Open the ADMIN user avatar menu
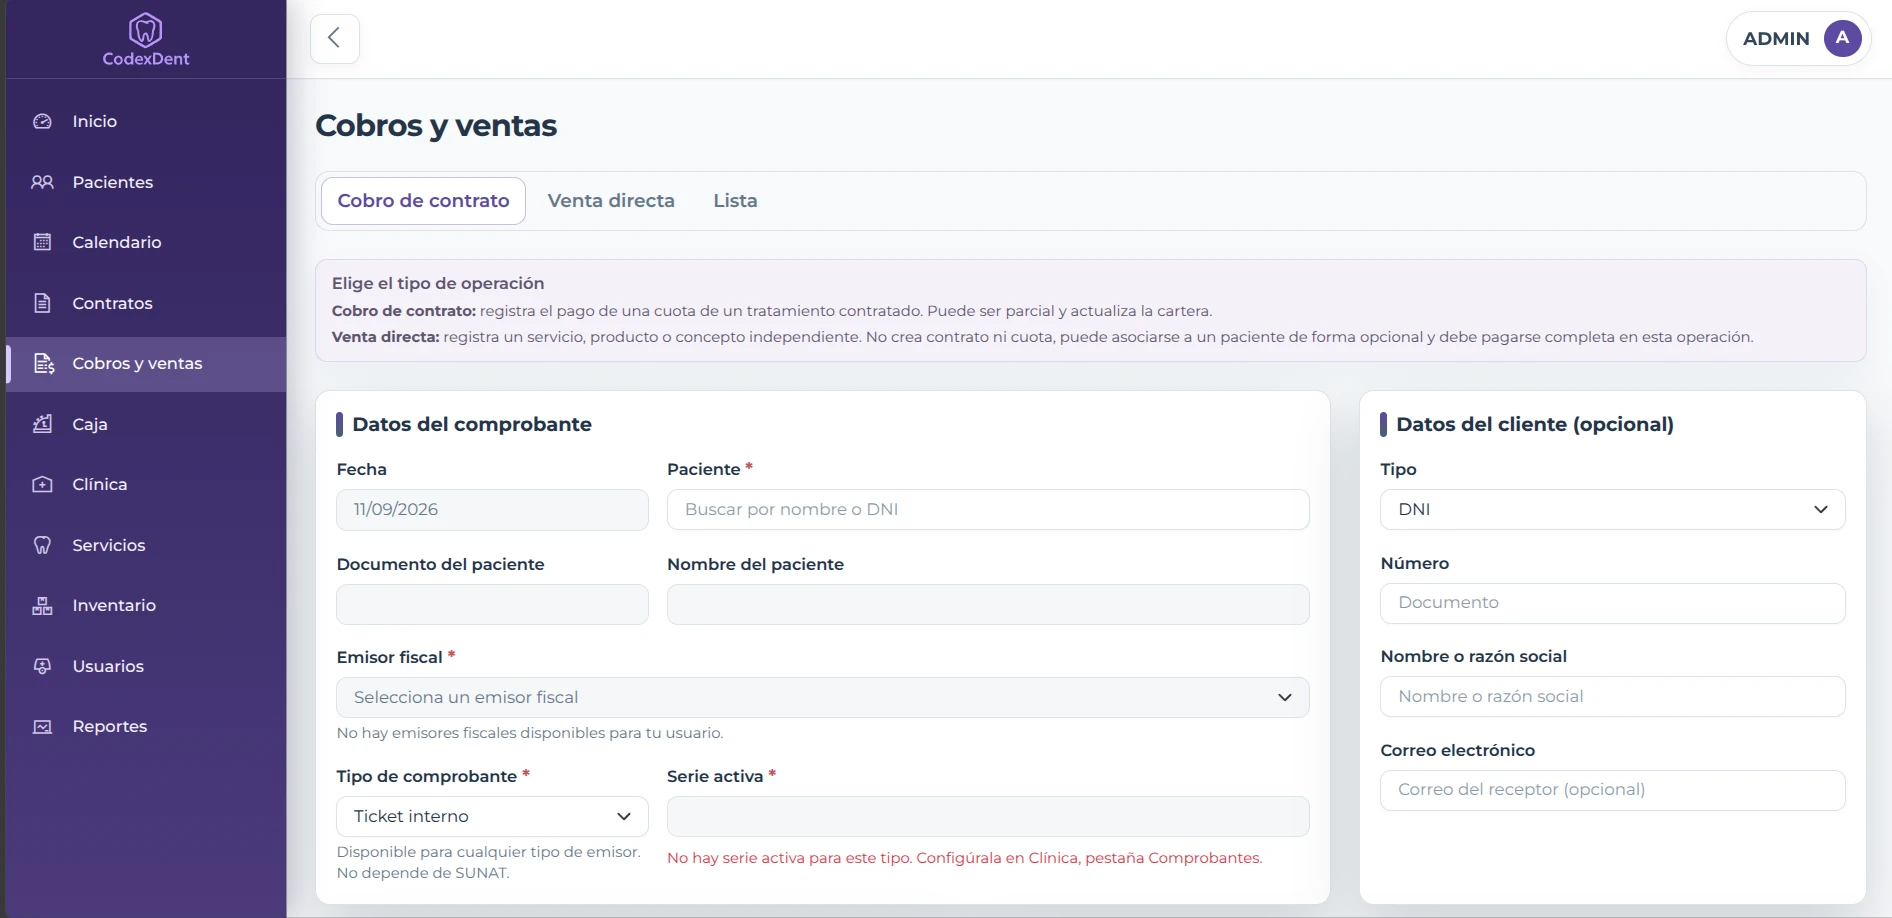 click(x=1842, y=39)
